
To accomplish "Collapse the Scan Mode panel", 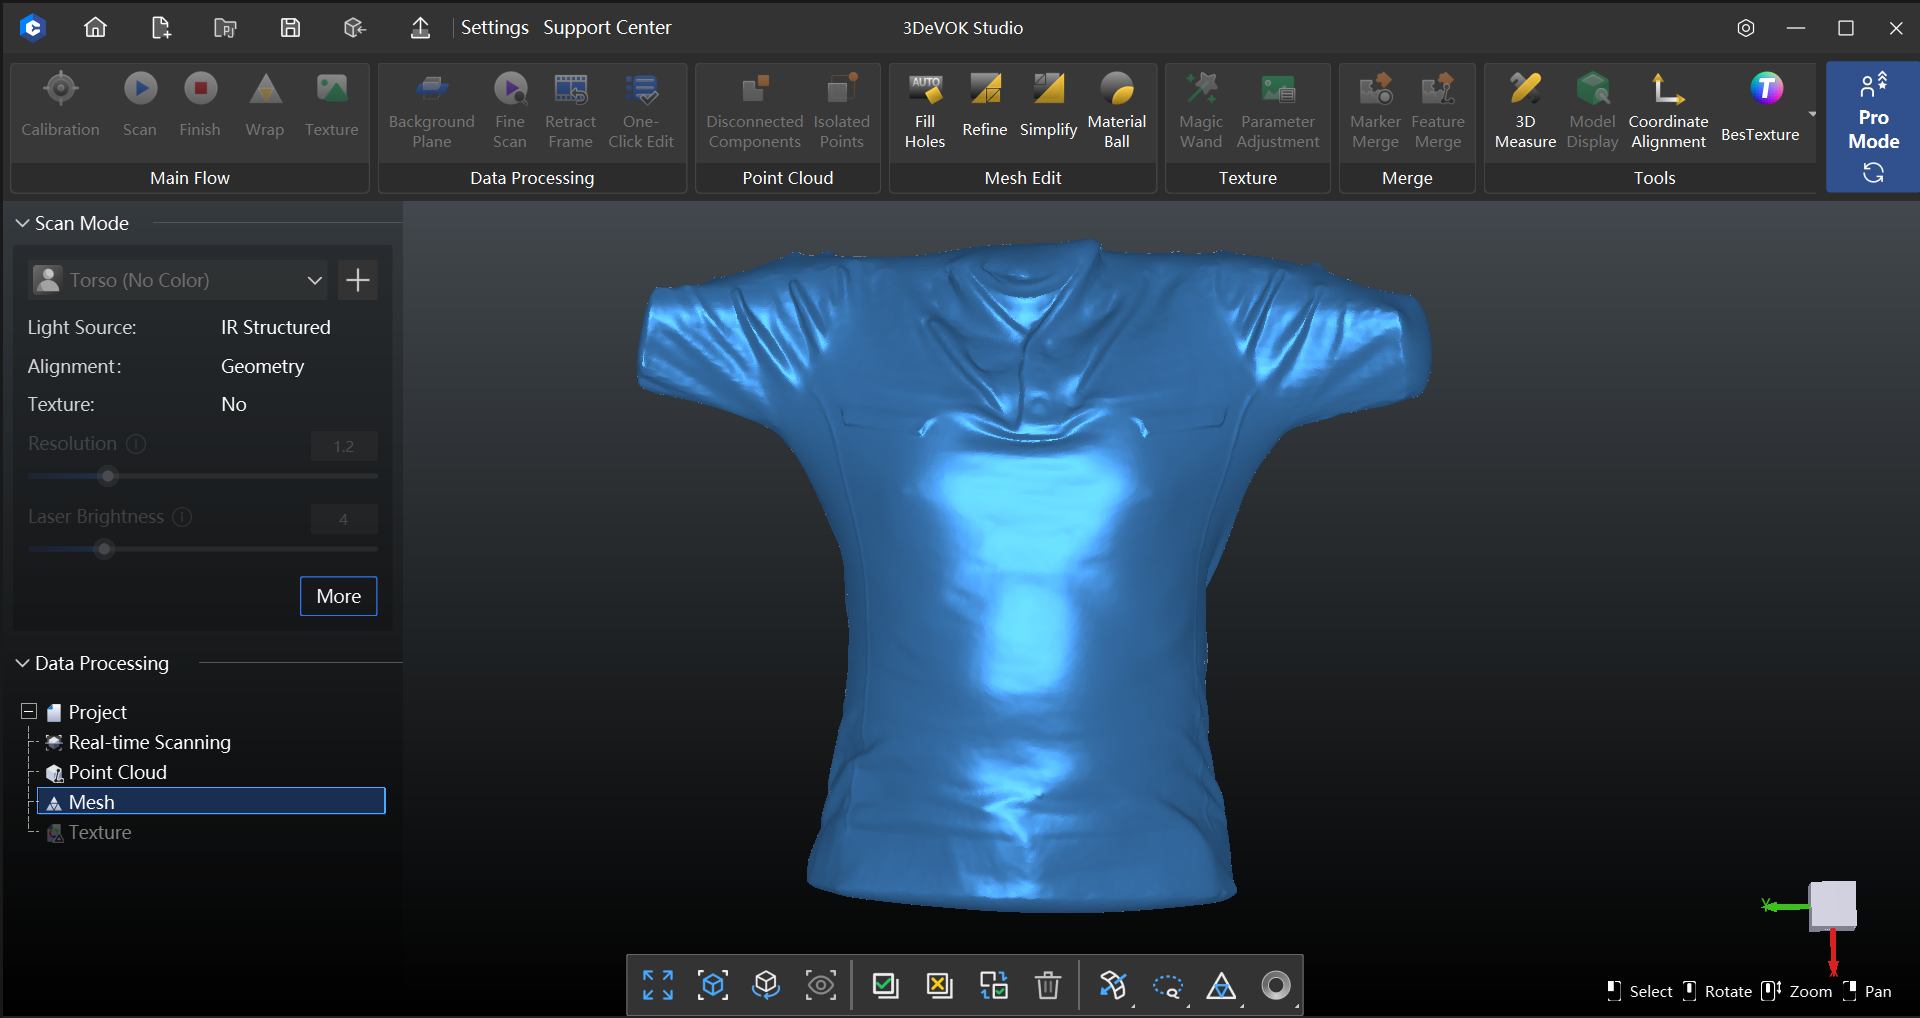I will [21, 223].
